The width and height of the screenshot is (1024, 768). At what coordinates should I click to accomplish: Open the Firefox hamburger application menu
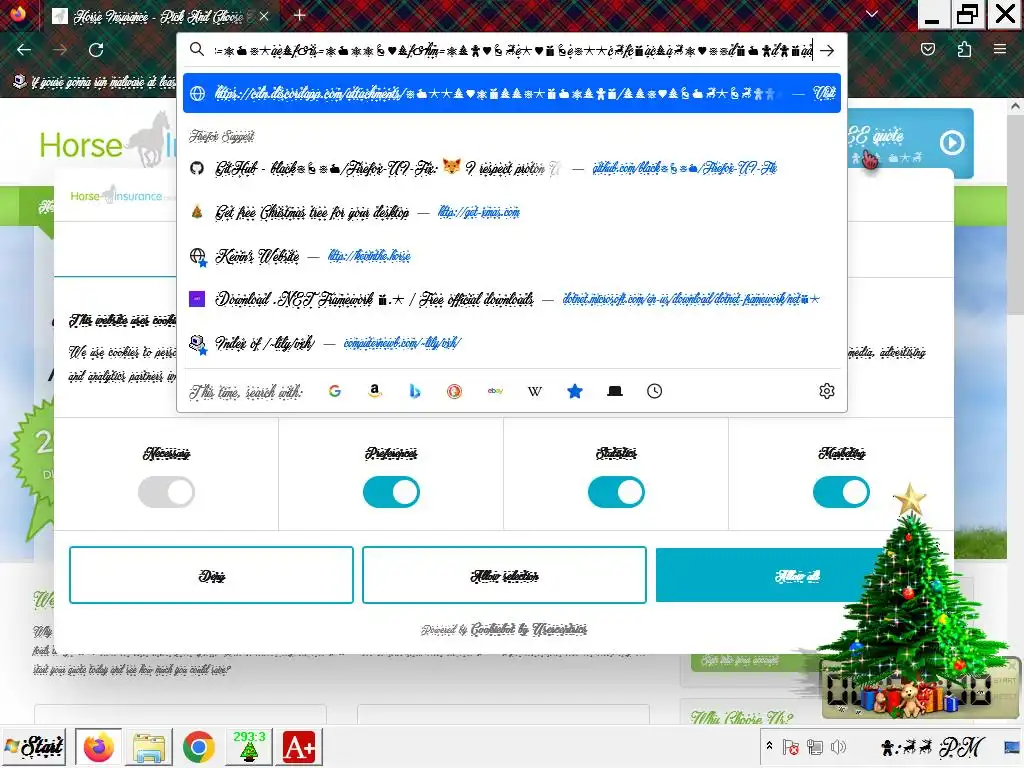click(x=1000, y=50)
